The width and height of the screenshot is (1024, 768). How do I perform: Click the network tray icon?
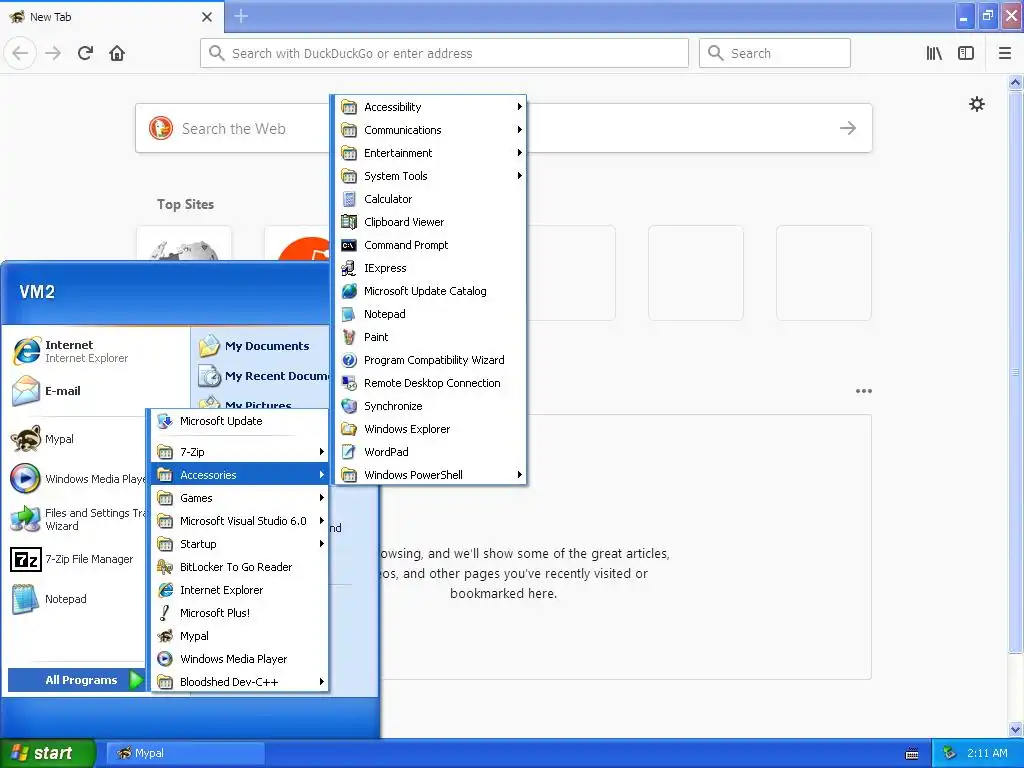tap(949, 753)
